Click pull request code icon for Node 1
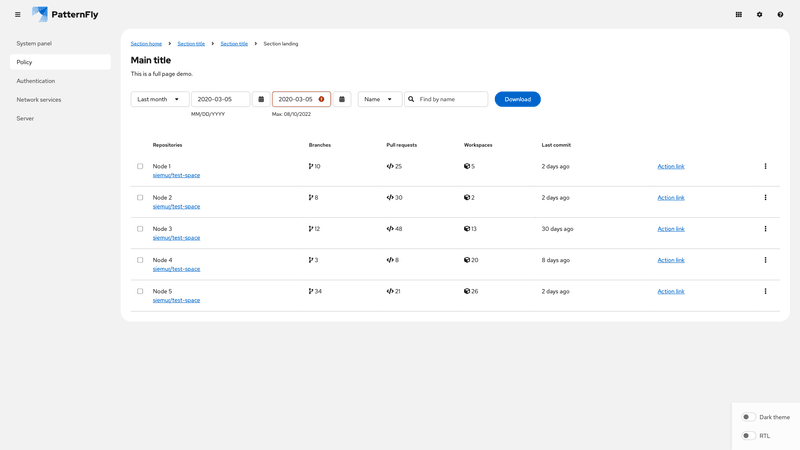This screenshot has height=450, width=800. coord(390,166)
